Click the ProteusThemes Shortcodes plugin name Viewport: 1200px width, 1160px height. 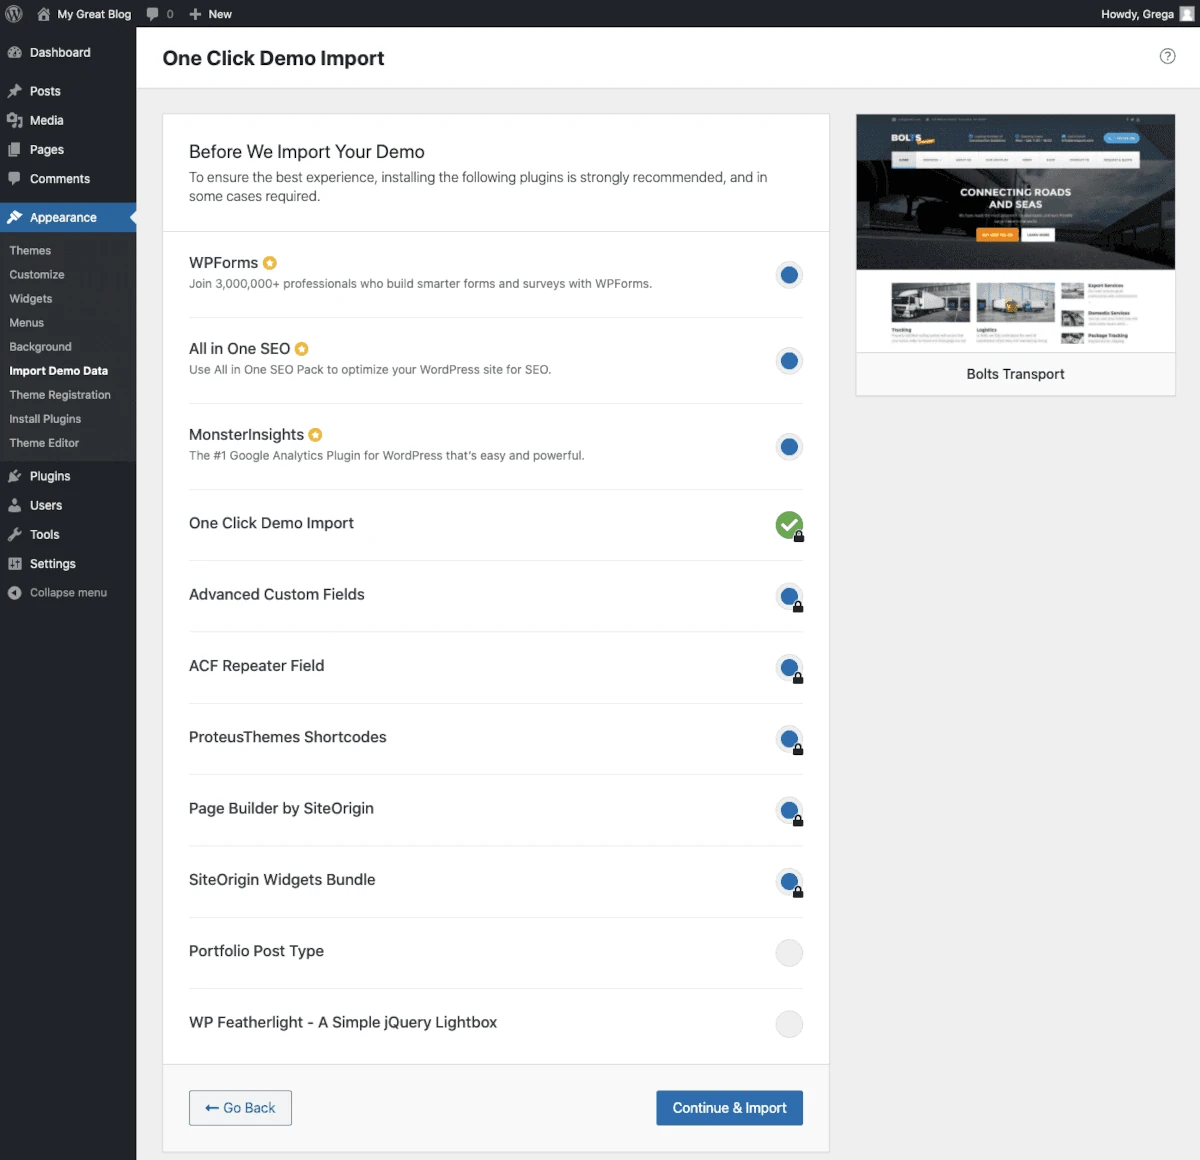point(288,737)
